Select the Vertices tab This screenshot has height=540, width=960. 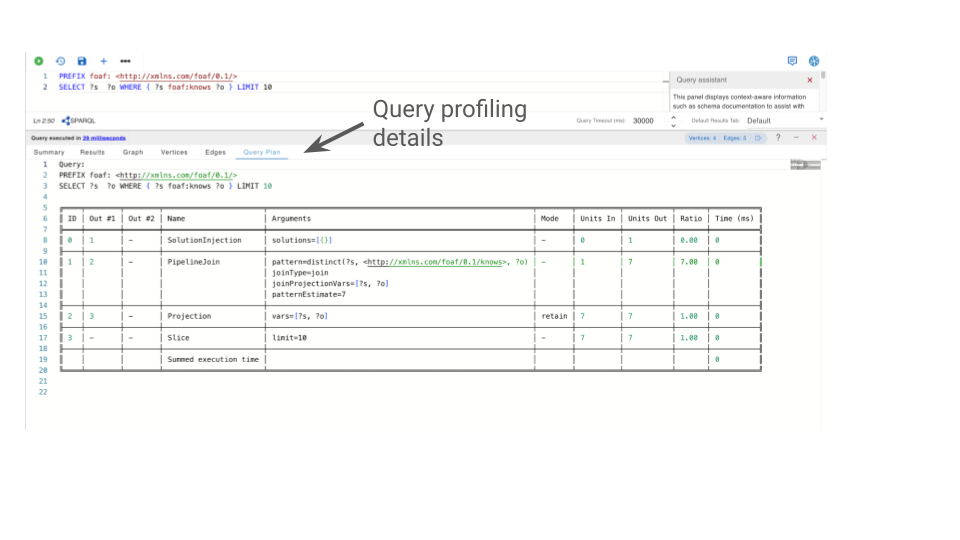(174, 152)
